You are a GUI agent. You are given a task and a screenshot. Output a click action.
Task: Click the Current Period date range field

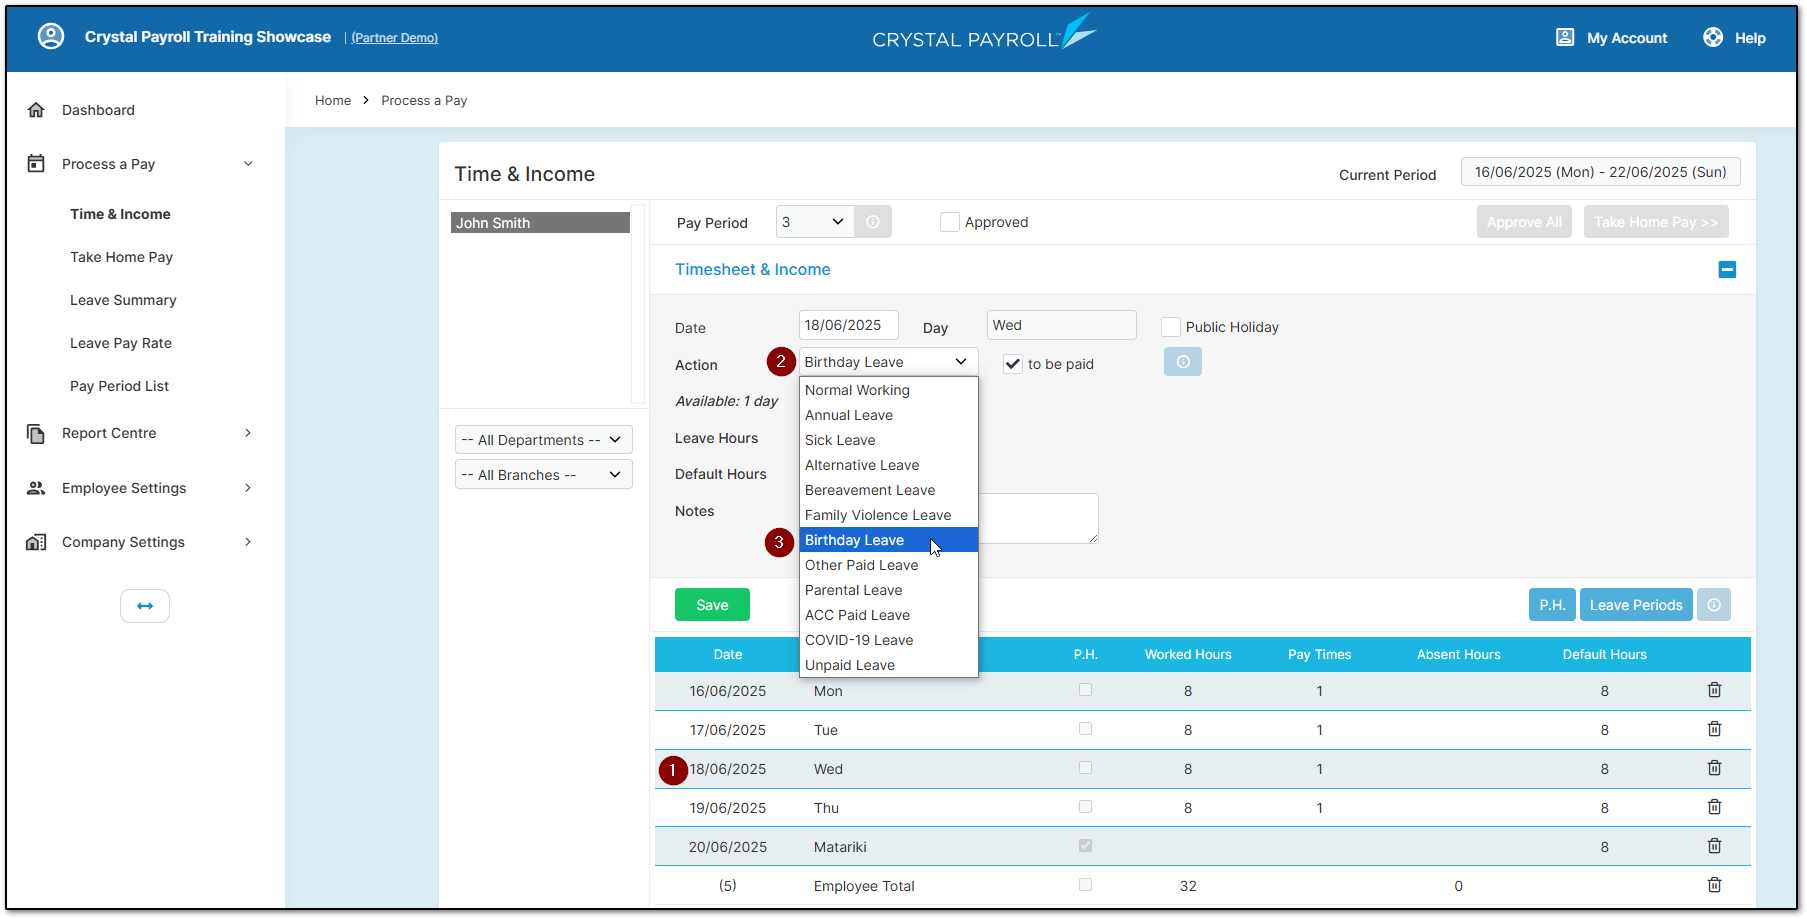(x=1600, y=172)
